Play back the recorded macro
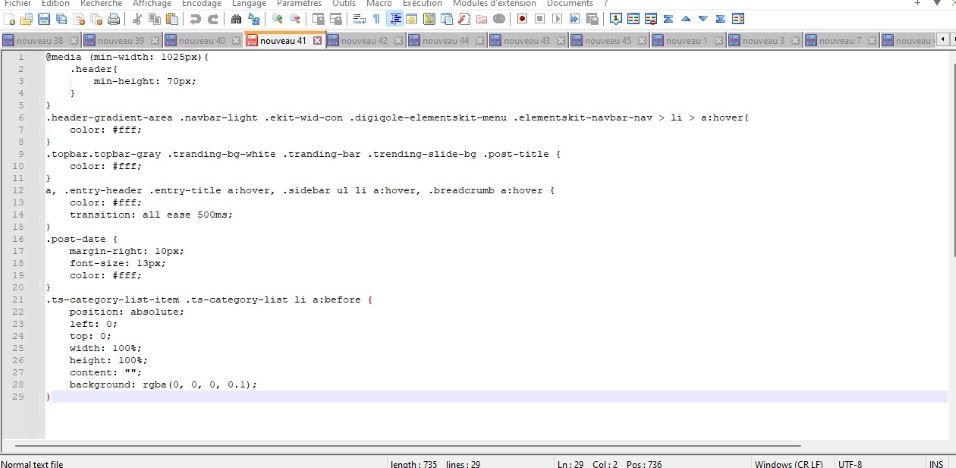 click(x=557, y=19)
